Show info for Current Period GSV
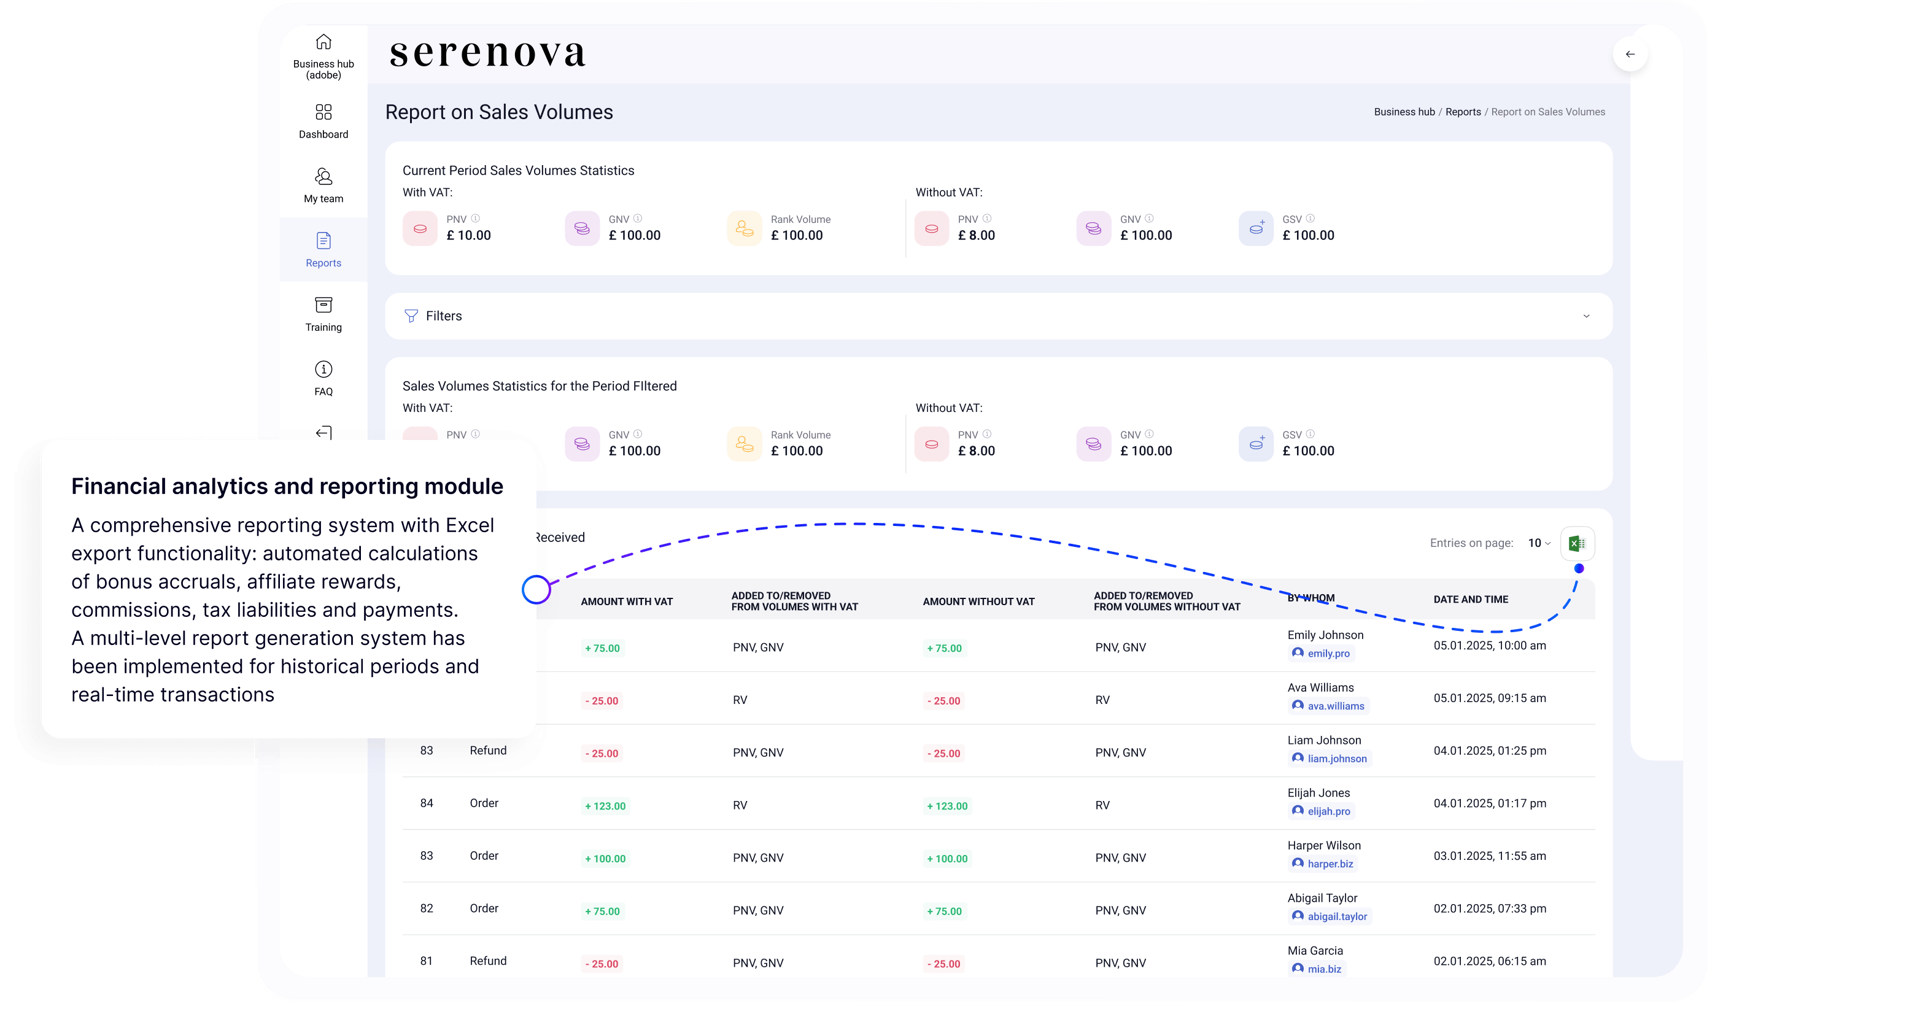1920x1017 pixels. click(1310, 219)
